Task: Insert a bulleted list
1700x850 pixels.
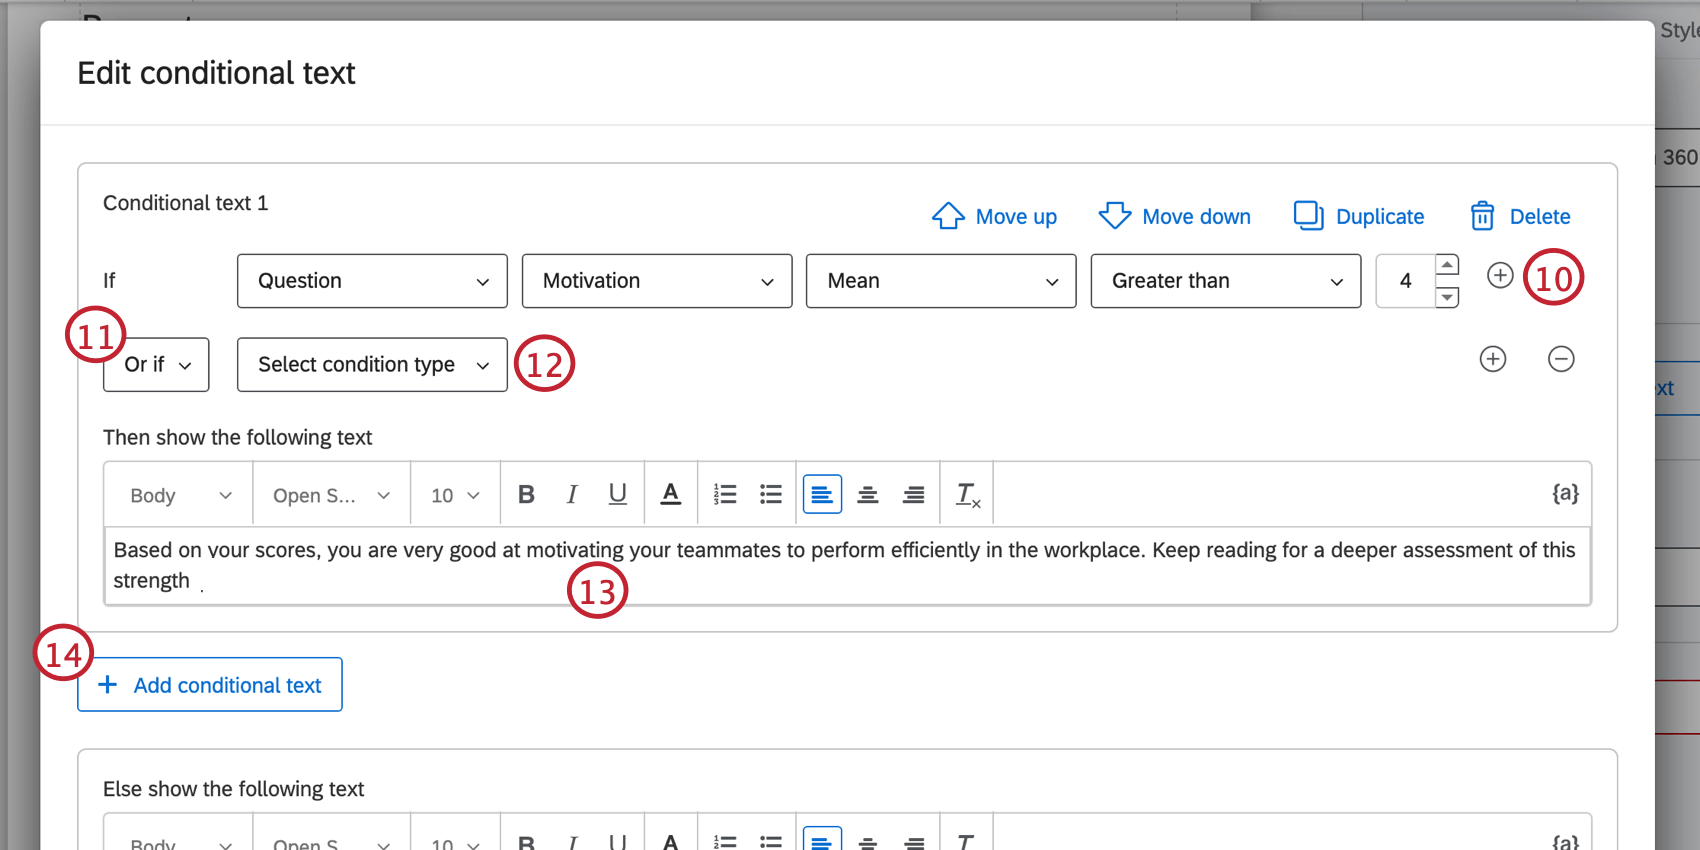Action: 771,494
